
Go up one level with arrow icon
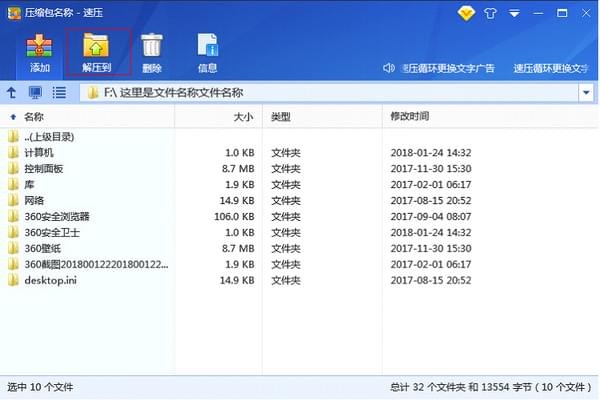[x=12, y=92]
